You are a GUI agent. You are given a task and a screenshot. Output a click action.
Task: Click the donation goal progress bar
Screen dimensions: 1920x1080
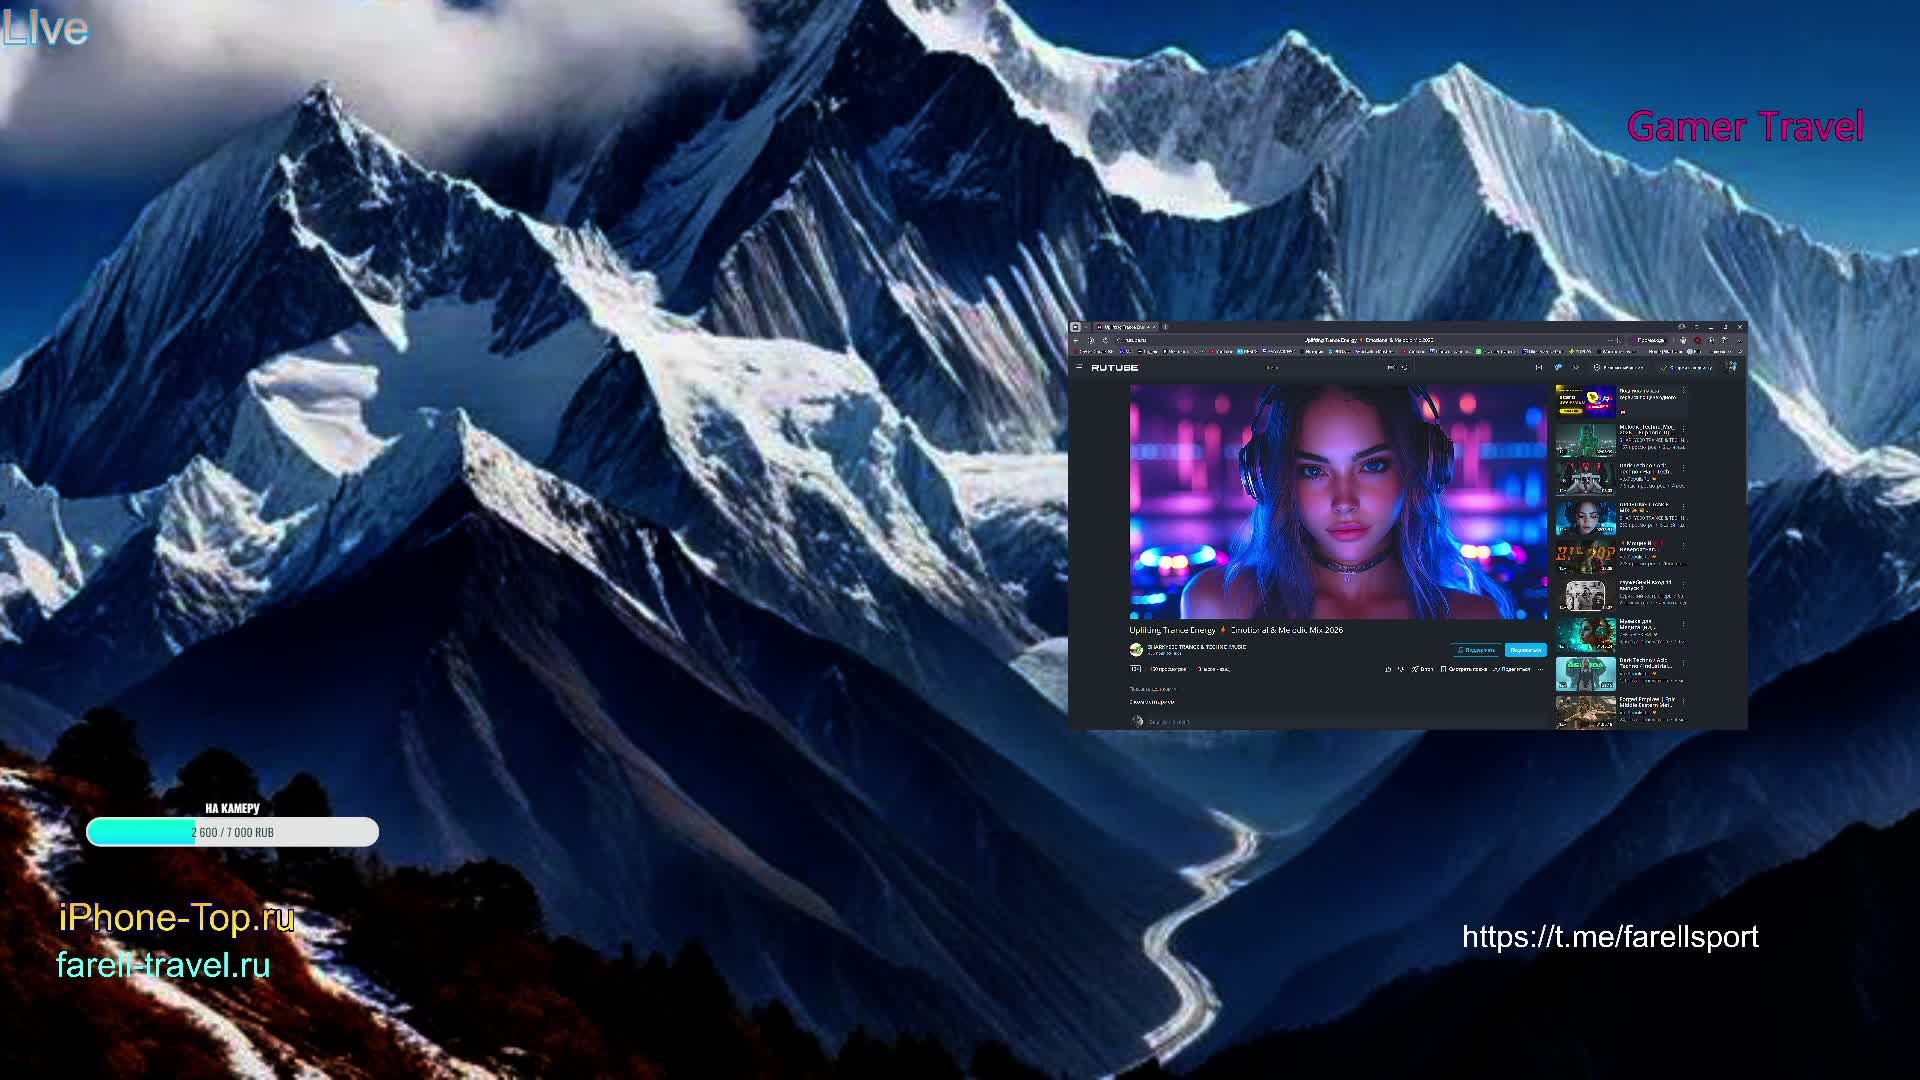(232, 832)
